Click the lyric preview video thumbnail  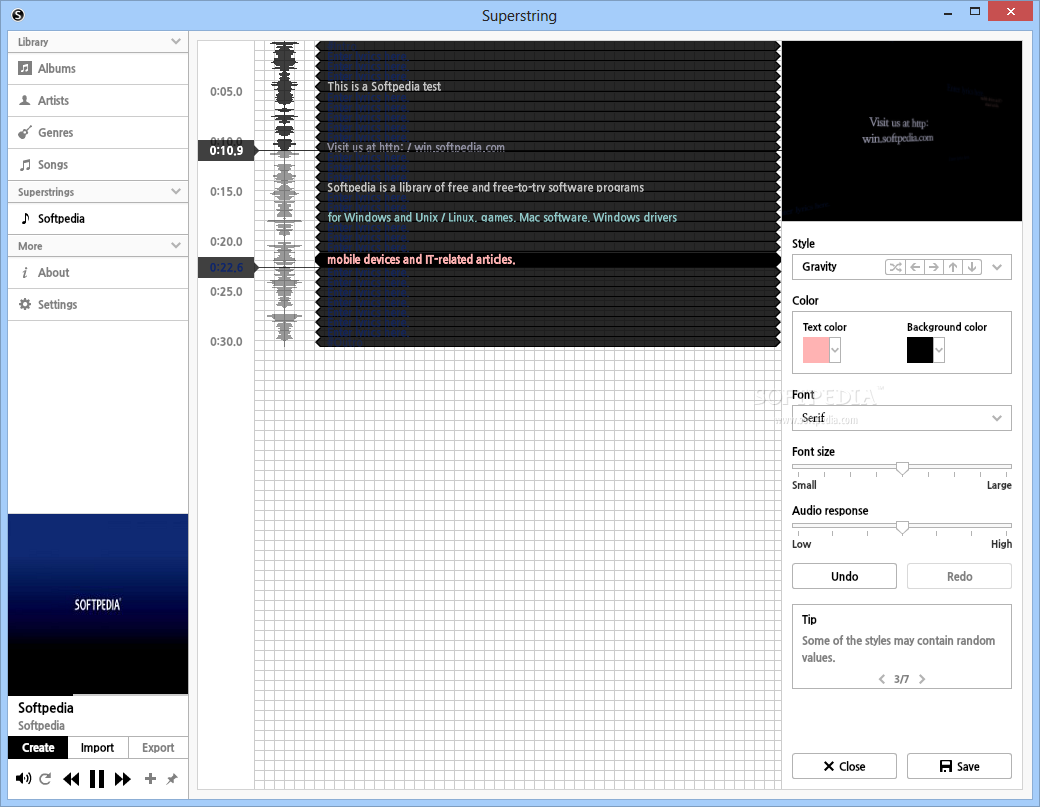[901, 131]
